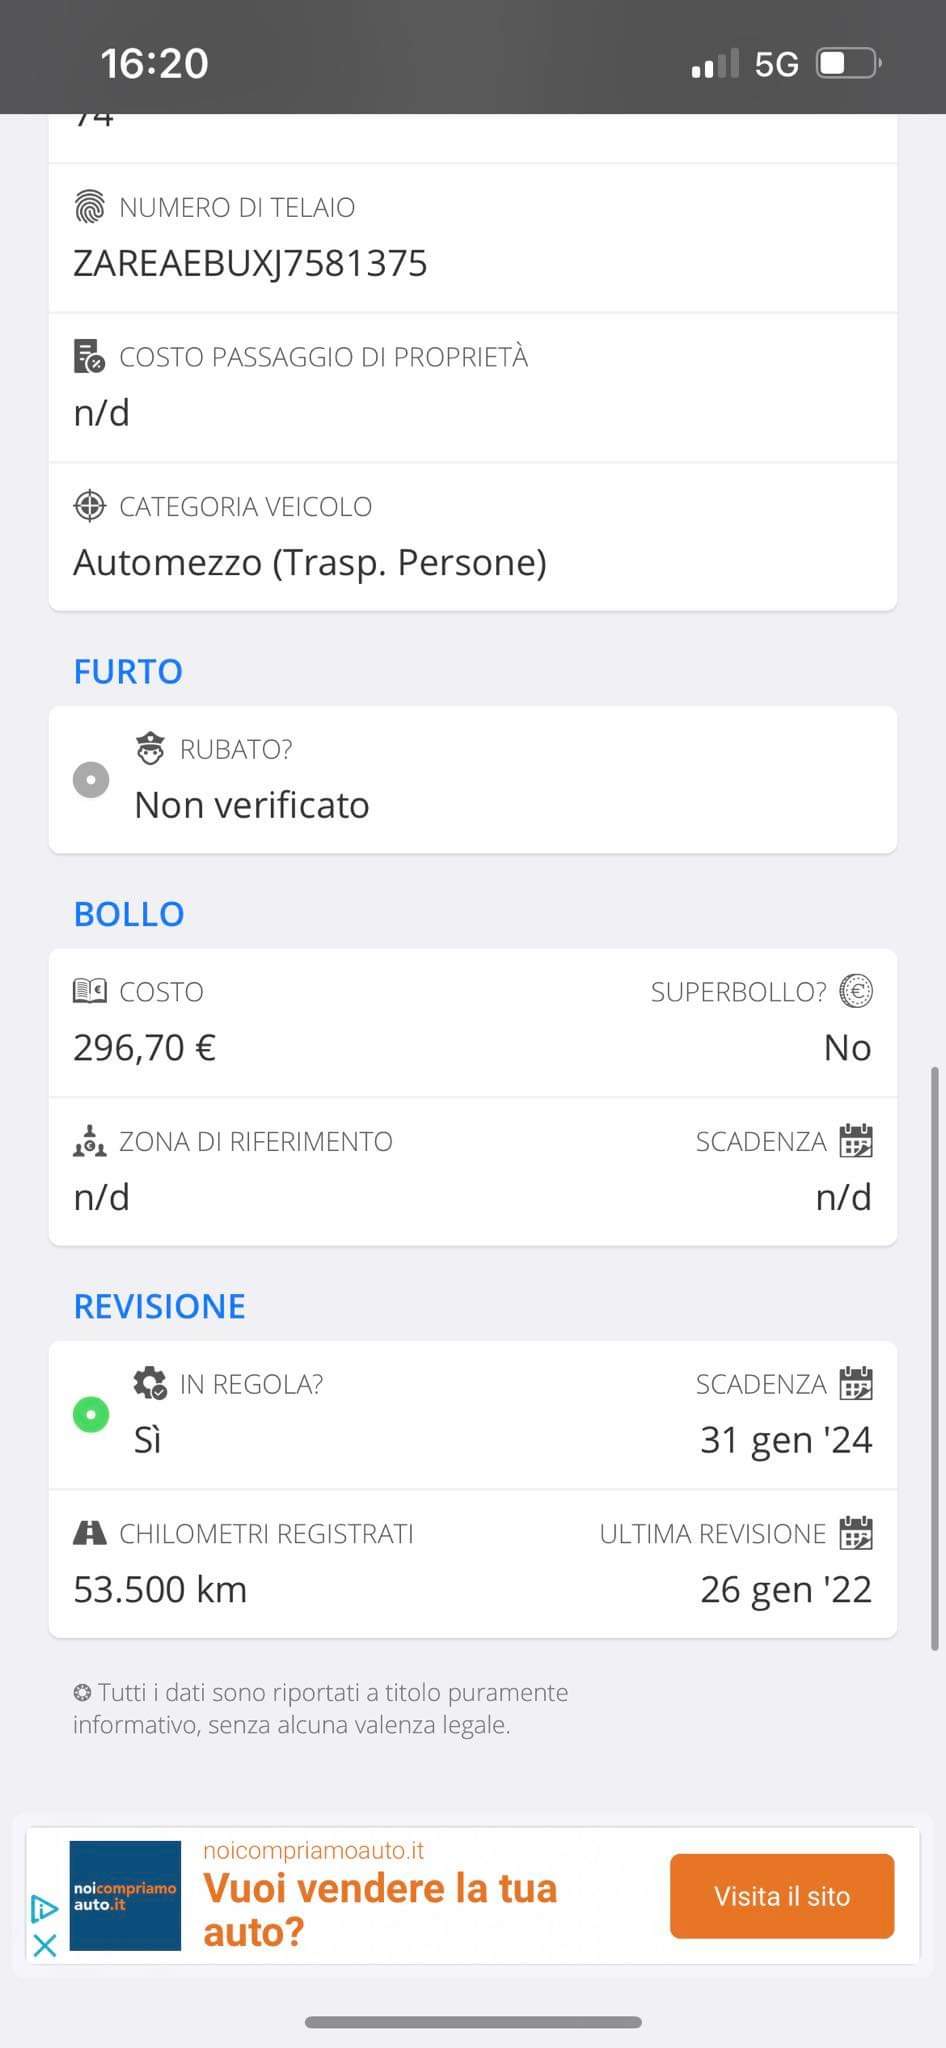Image resolution: width=946 pixels, height=2048 pixels.
Task: Tap the calendar icon next to Bollo Scadenza
Action: click(856, 1141)
